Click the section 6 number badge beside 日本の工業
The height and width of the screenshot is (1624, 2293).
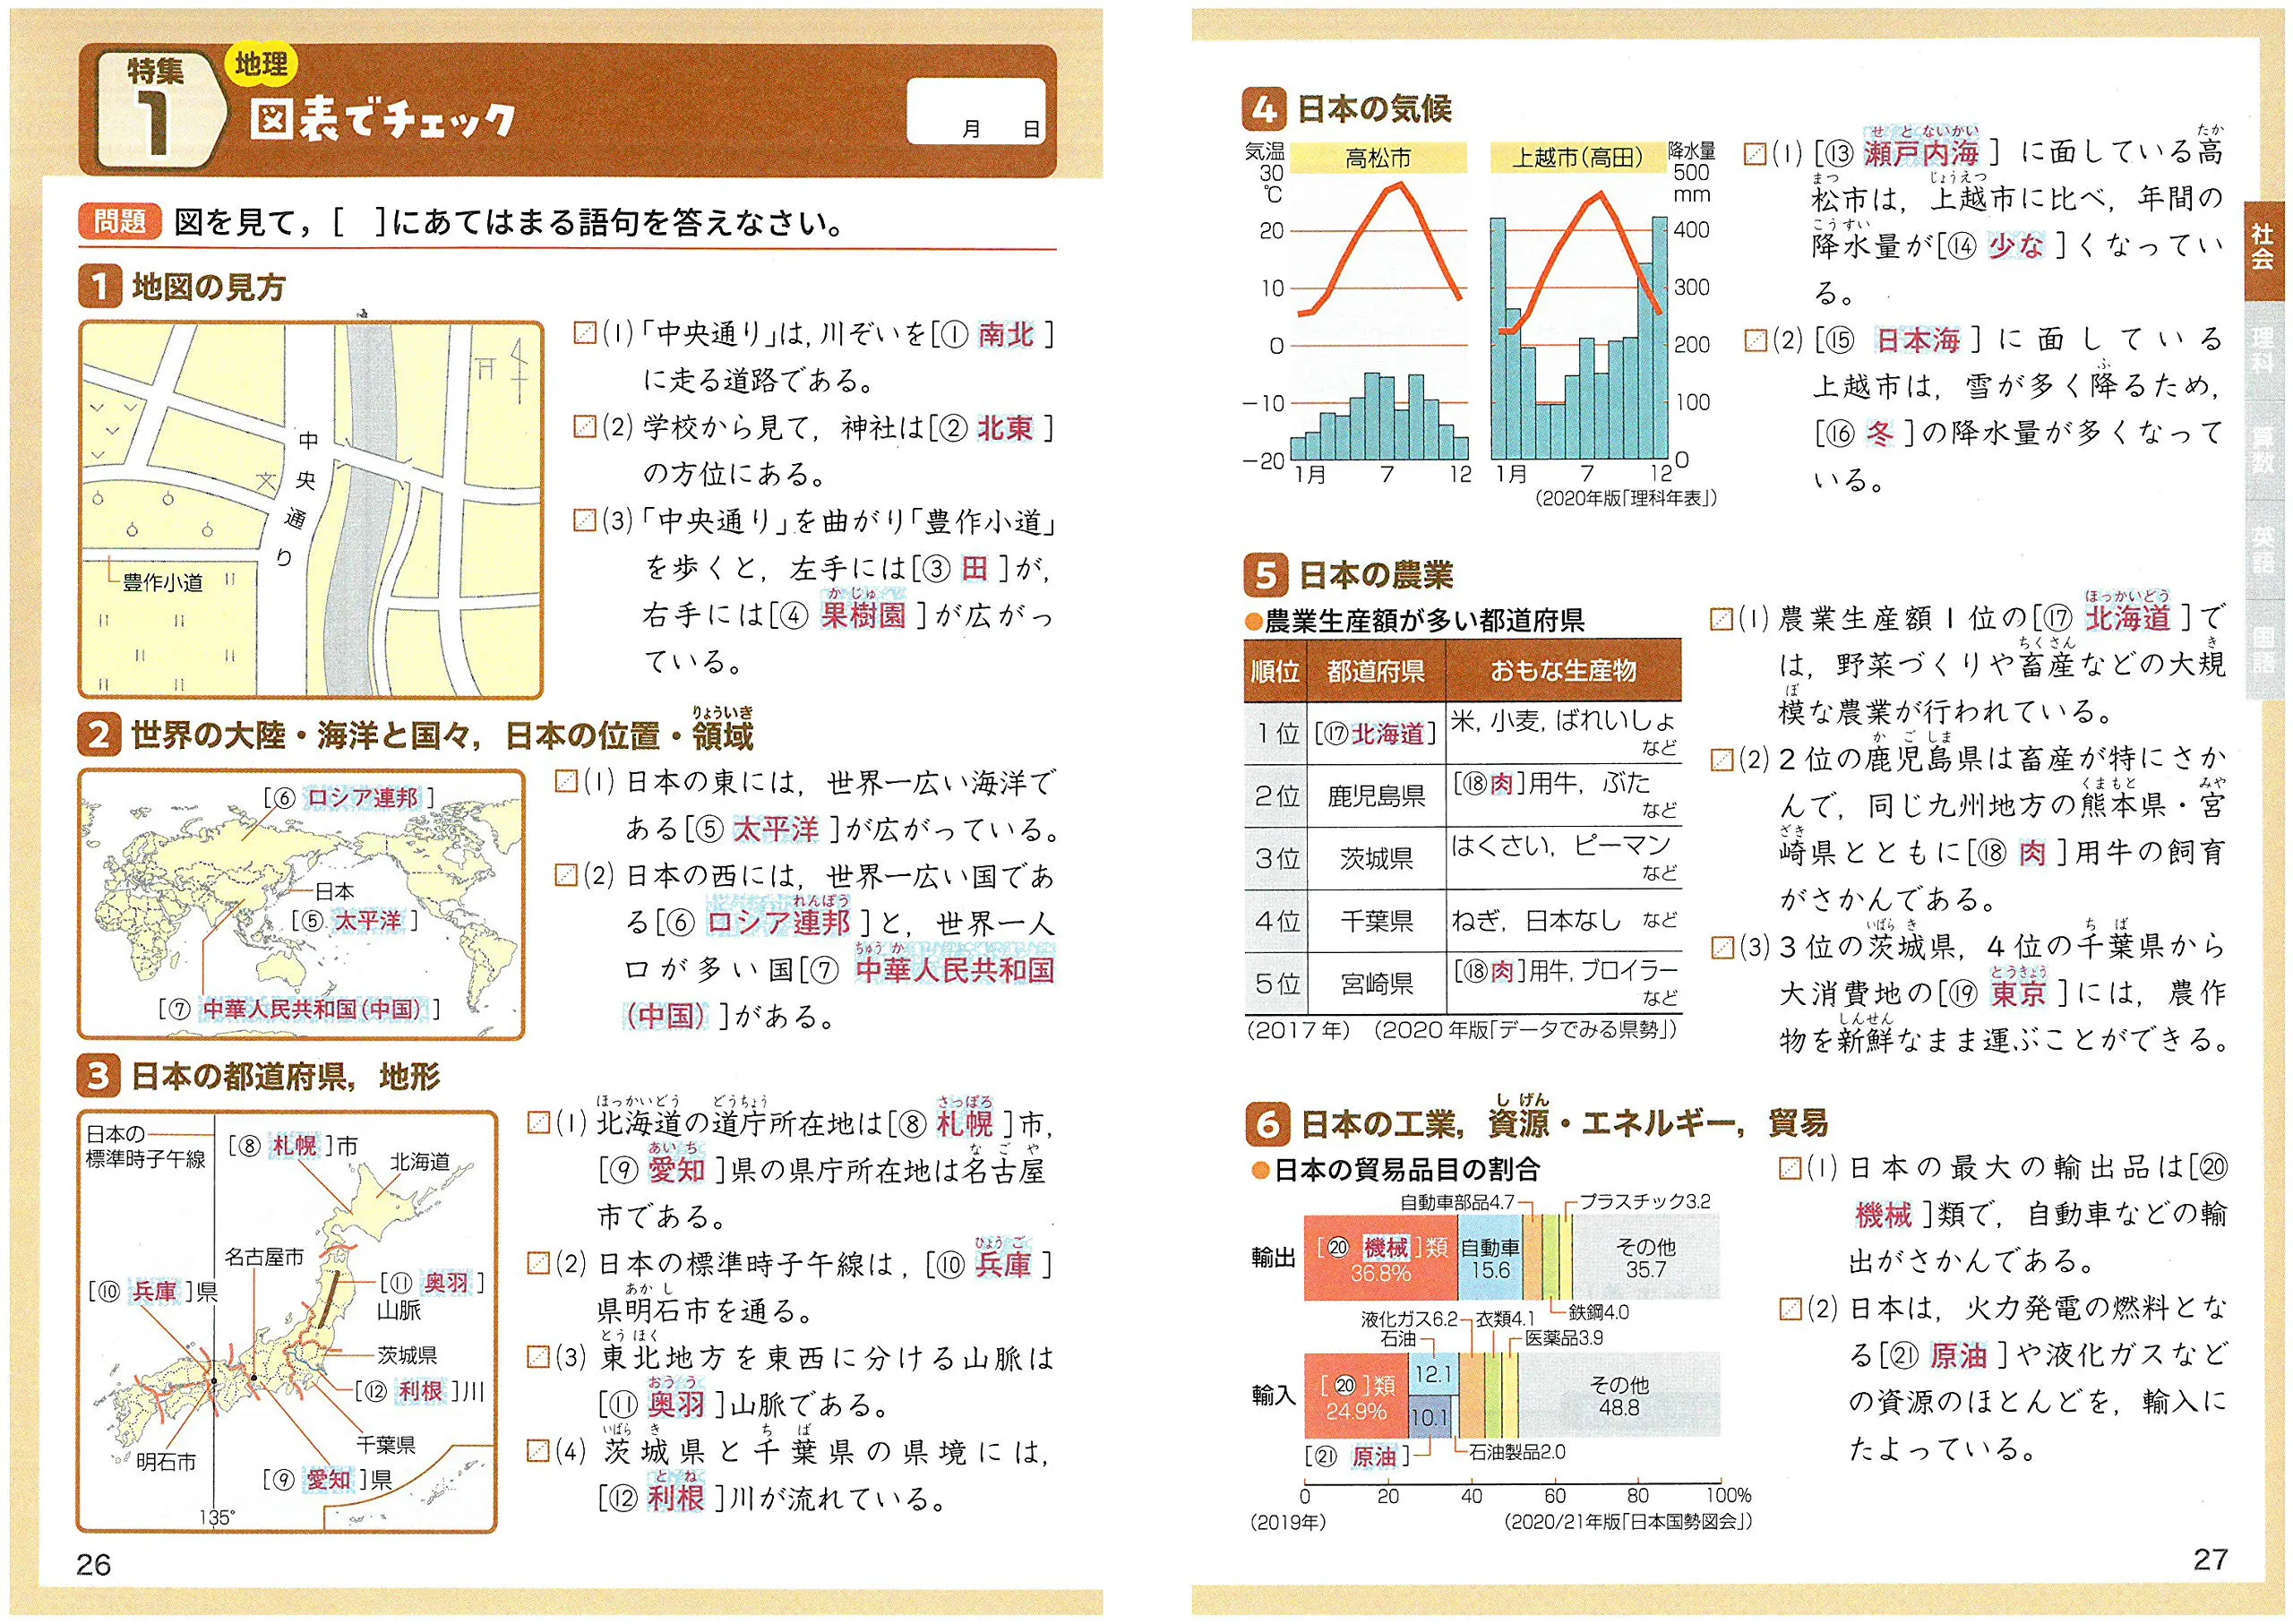click(x=1267, y=1124)
